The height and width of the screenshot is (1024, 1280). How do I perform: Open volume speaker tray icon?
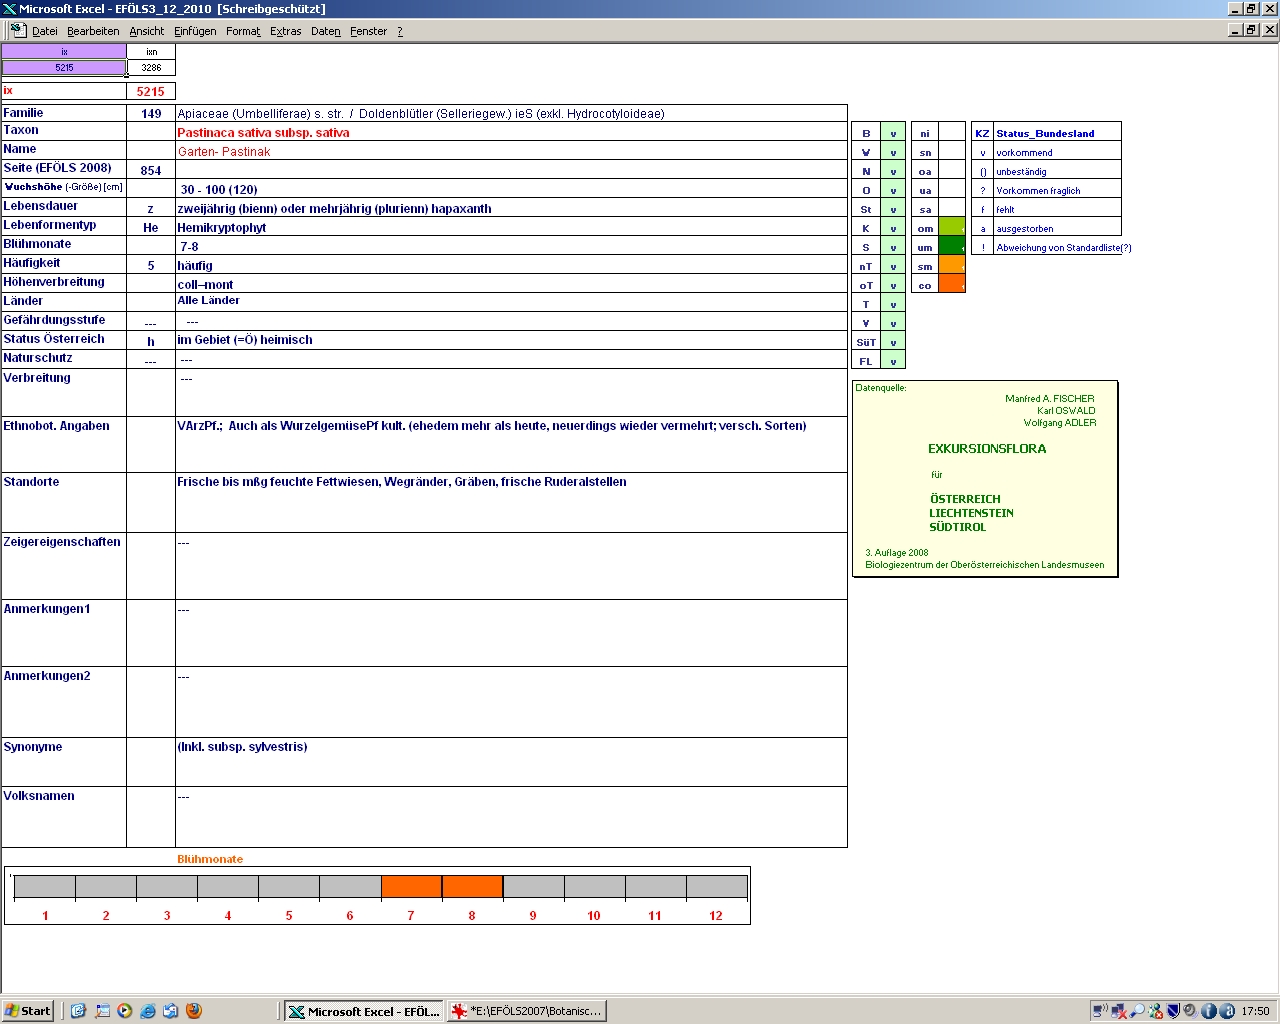(1190, 1011)
